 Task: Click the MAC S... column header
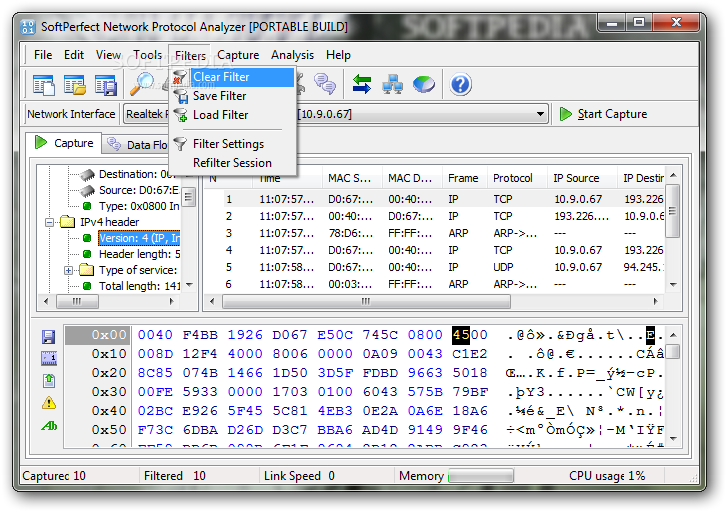[352, 178]
